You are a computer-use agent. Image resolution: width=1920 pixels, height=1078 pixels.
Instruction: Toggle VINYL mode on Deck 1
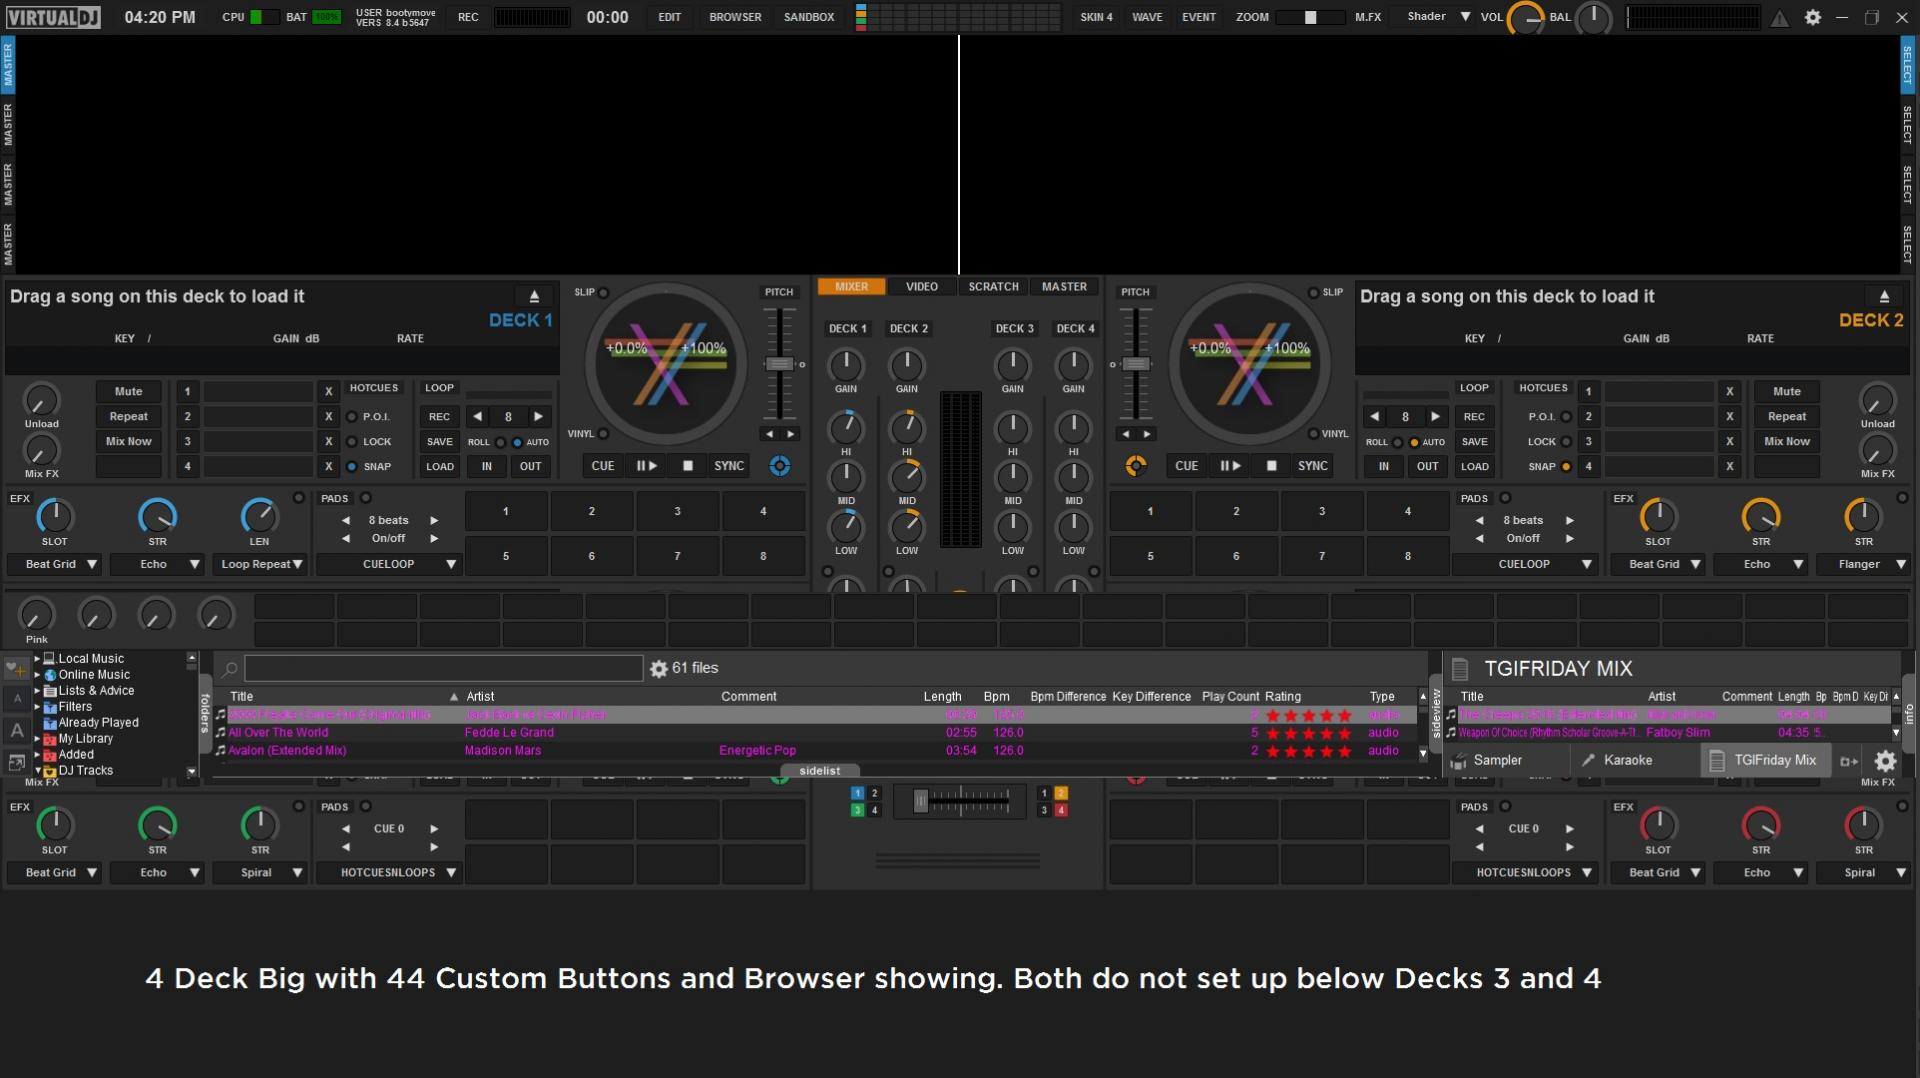pyautogui.click(x=603, y=434)
